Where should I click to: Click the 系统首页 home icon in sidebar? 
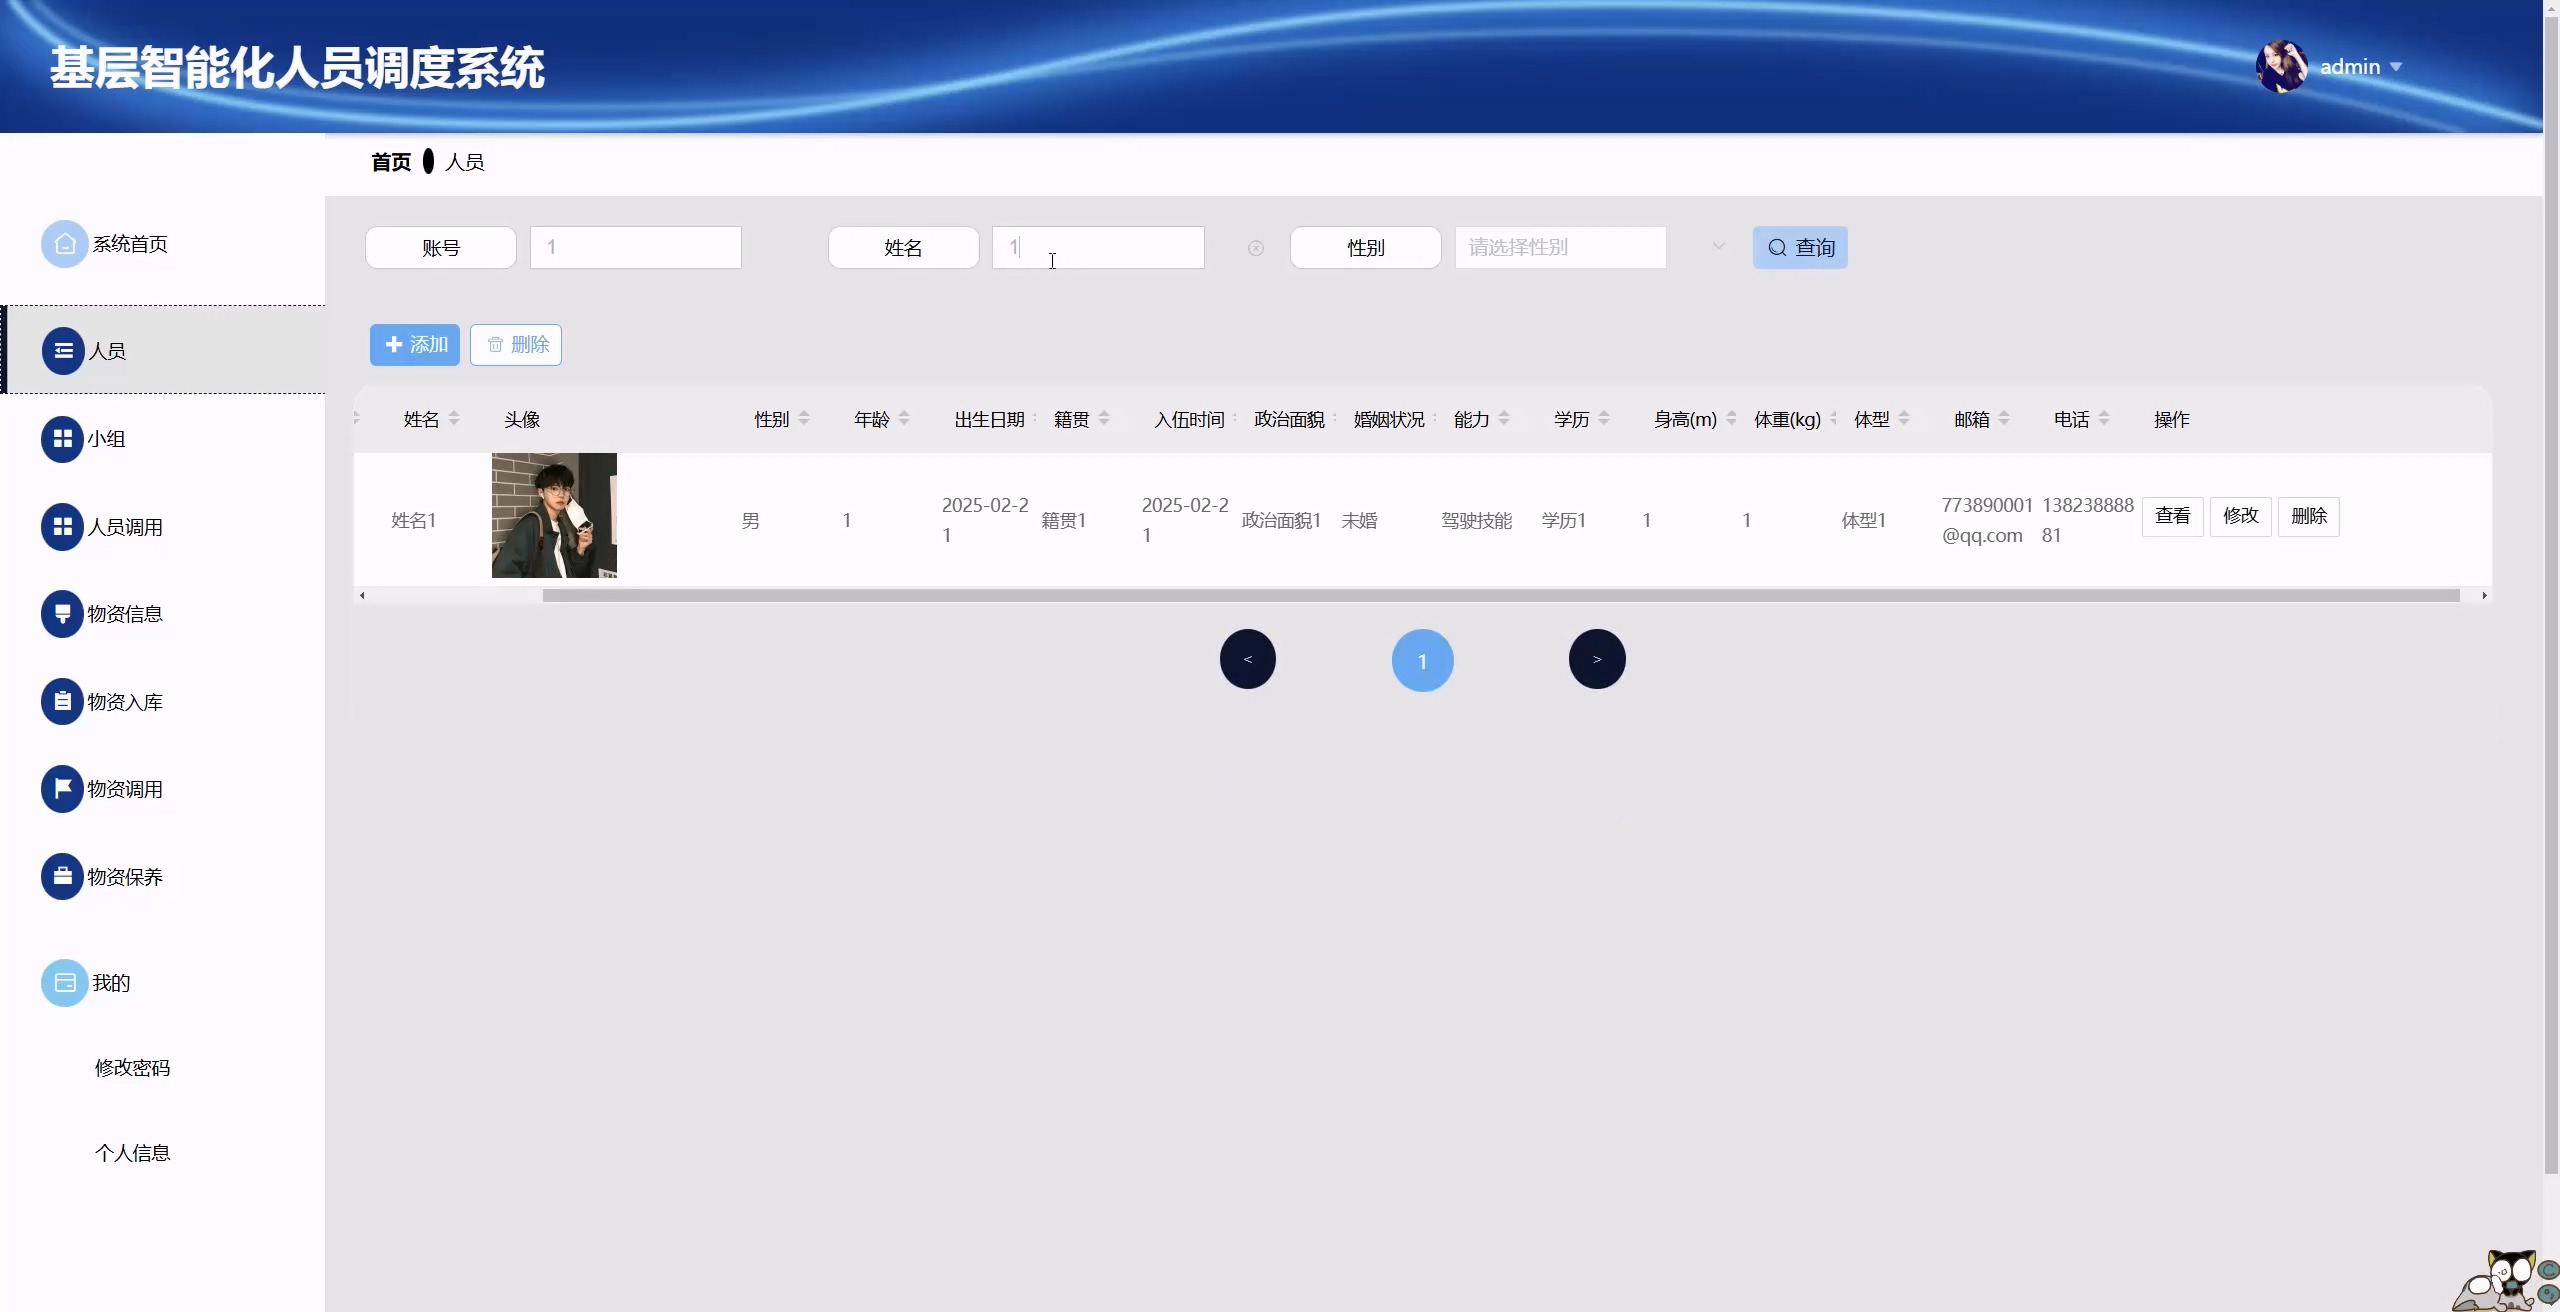point(64,244)
